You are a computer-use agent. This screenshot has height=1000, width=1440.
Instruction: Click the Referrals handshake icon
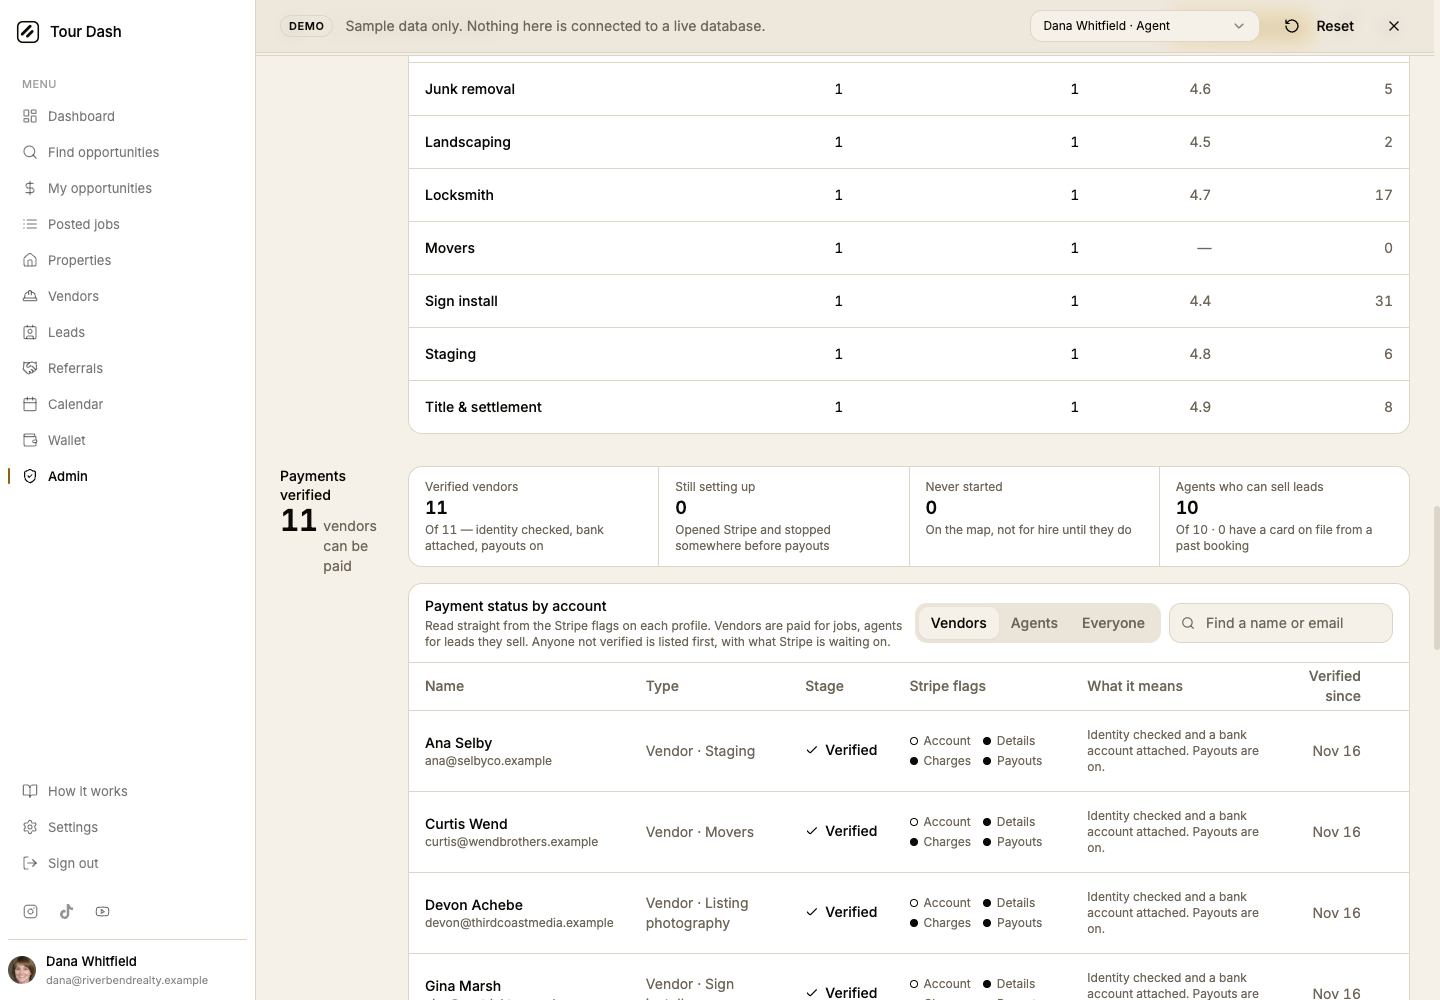pyautogui.click(x=30, y=368)
